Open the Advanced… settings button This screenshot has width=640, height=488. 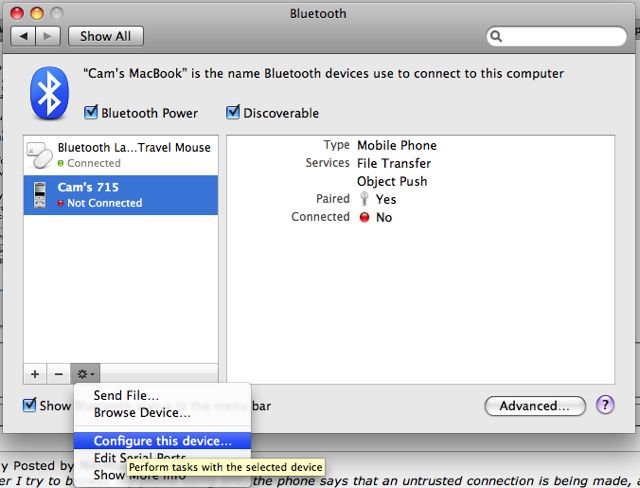pyautogui.click(x=535, y=406)
